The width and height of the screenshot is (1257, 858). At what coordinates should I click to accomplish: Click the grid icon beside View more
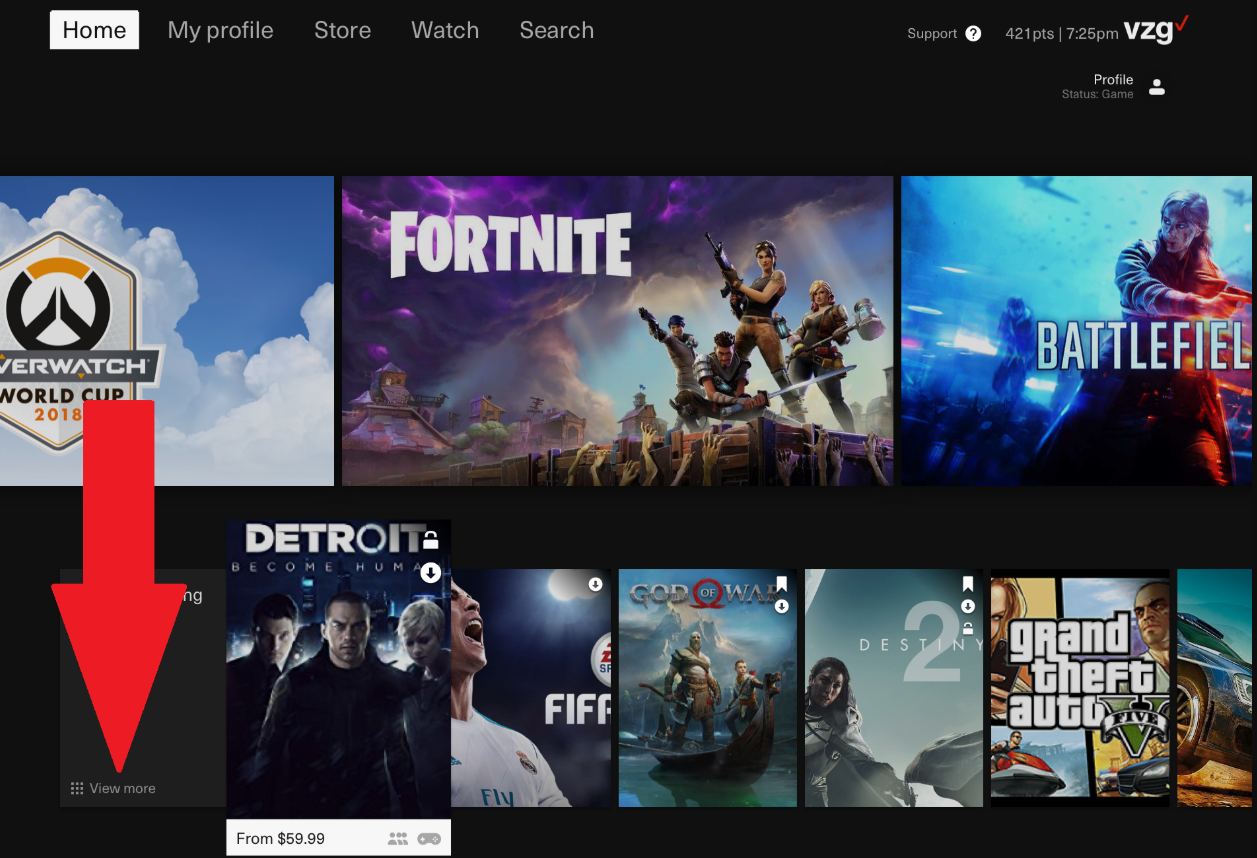click(77, 789)
